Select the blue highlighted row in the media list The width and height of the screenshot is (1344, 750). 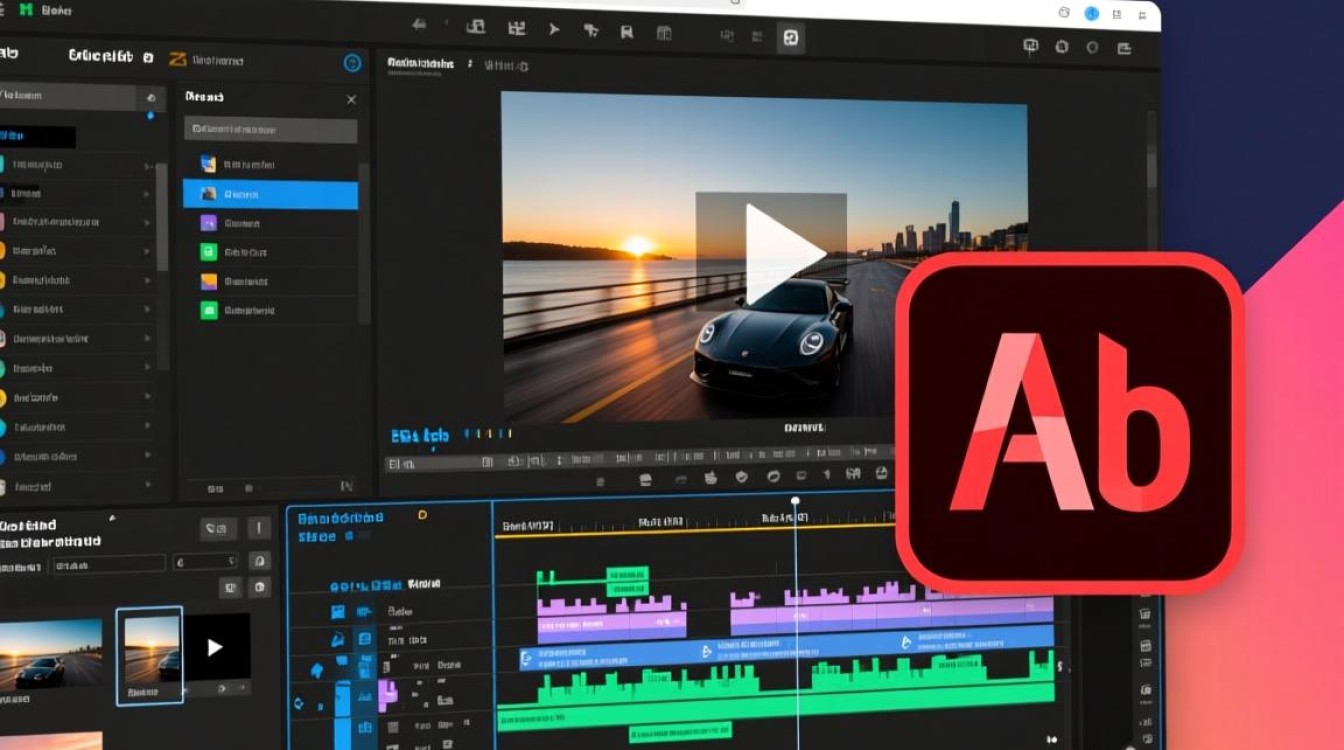(270, 194)
